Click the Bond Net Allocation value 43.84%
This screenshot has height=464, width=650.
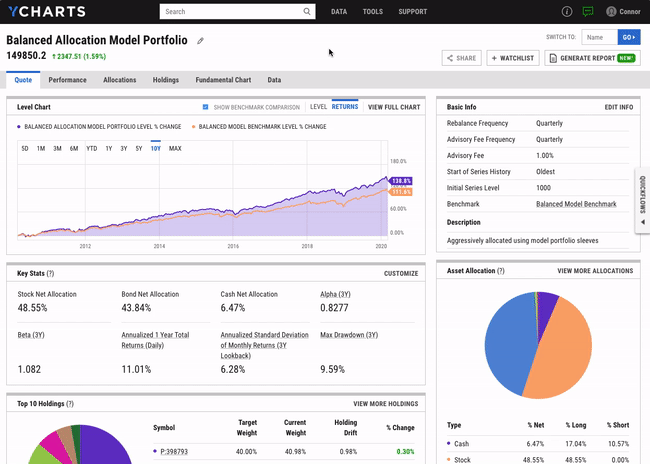[136, 308]
